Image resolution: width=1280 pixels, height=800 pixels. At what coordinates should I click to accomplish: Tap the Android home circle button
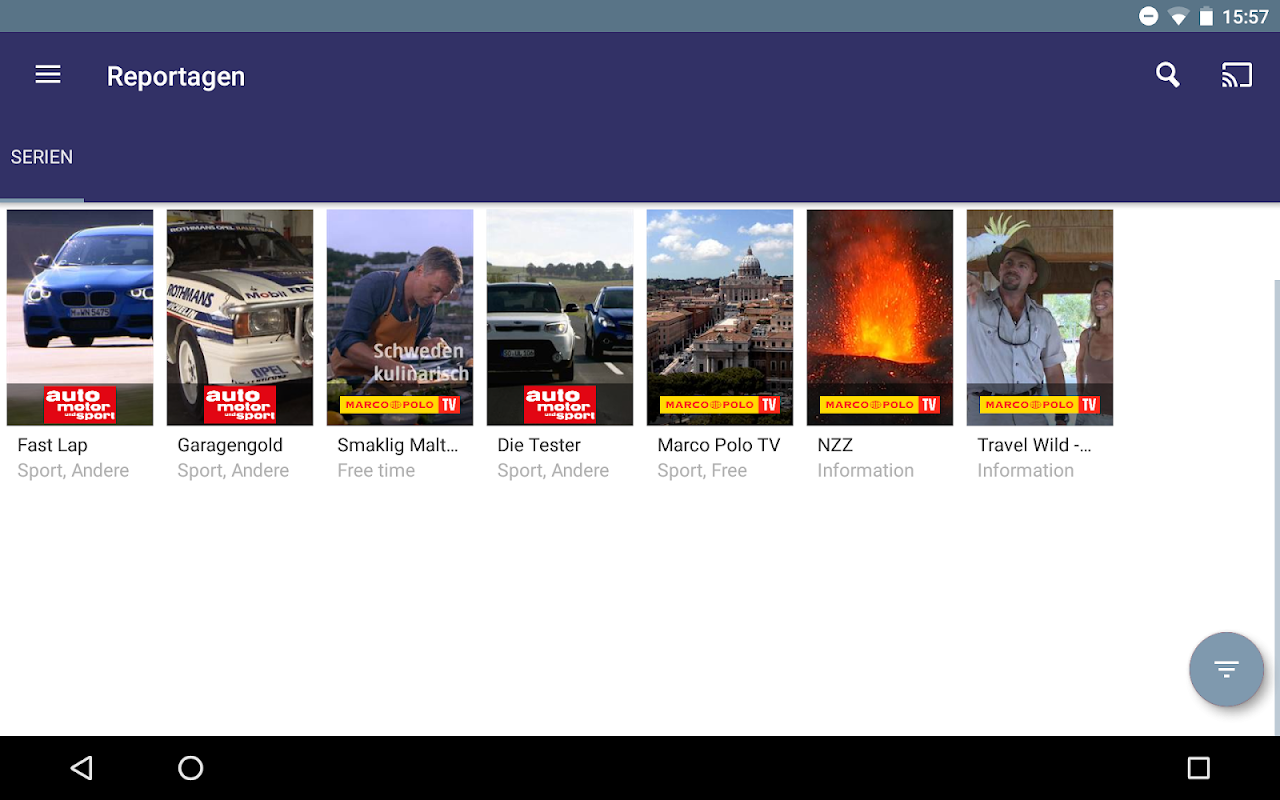190,768
